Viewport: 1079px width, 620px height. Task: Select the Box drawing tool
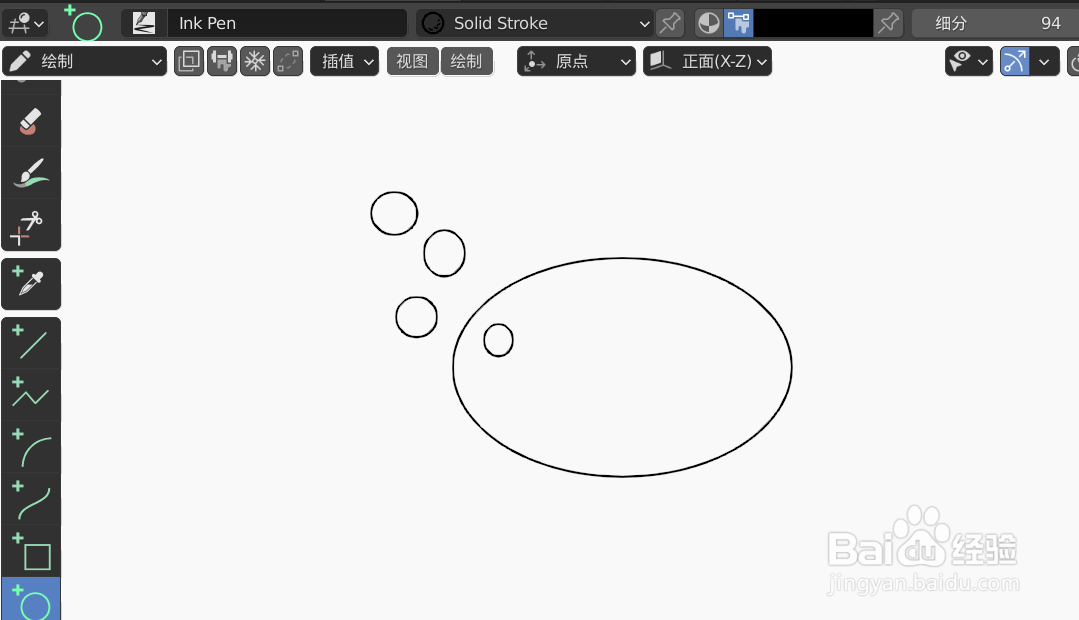(31, 550)
